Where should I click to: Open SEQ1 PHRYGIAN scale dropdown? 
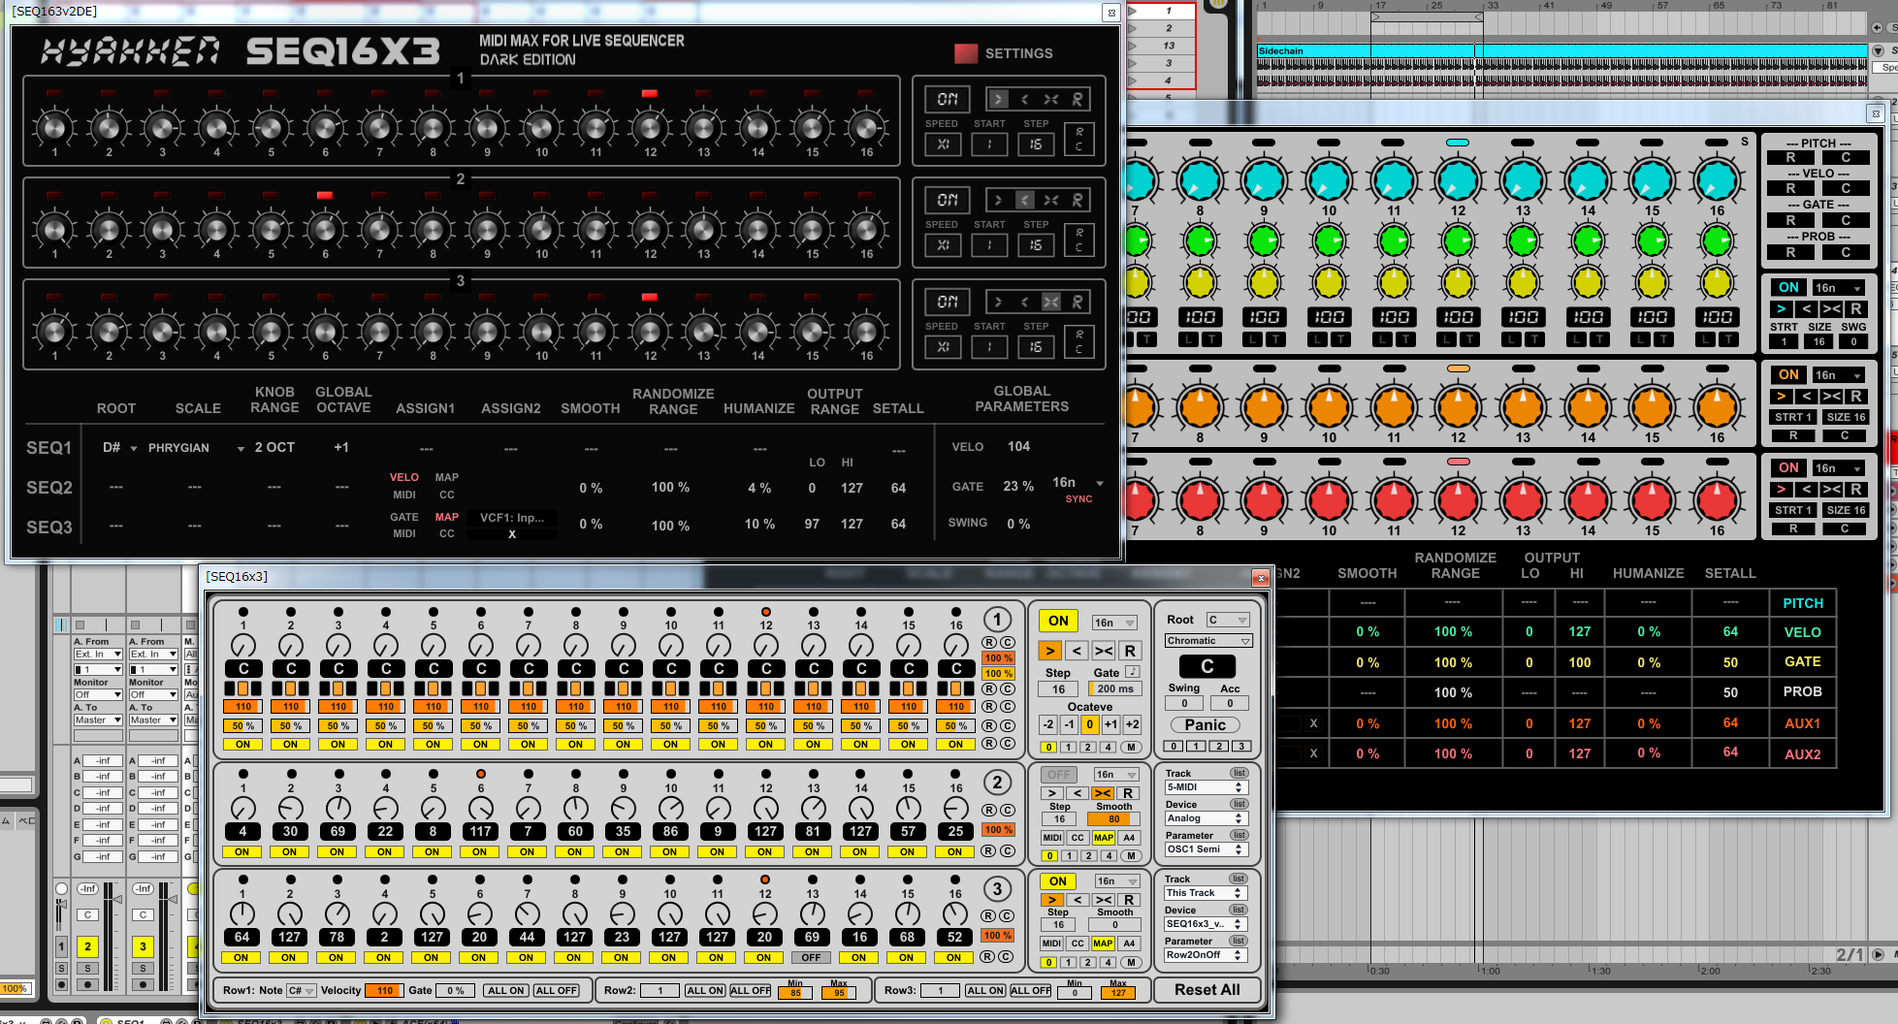[196, 447]
